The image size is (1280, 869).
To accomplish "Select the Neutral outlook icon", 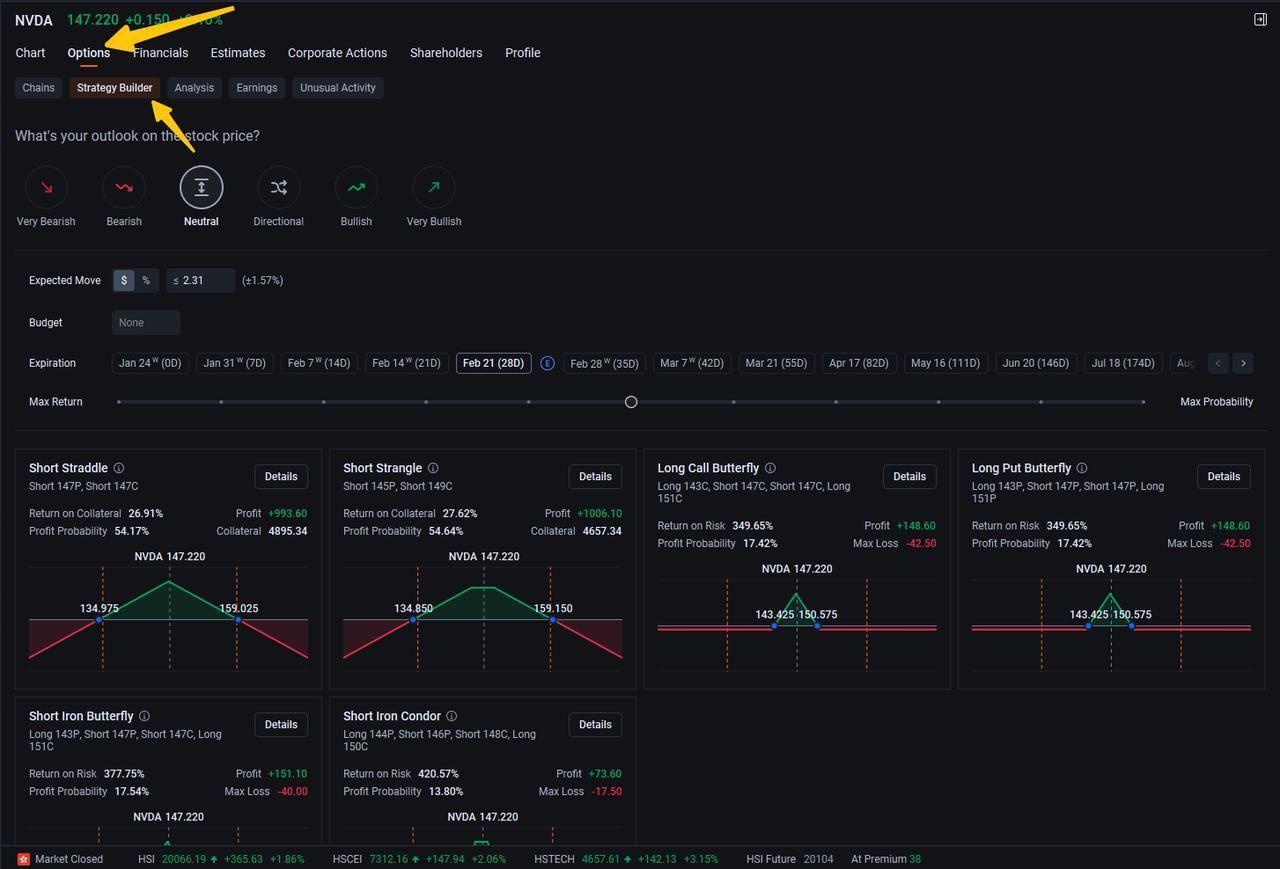I will 201,187.
